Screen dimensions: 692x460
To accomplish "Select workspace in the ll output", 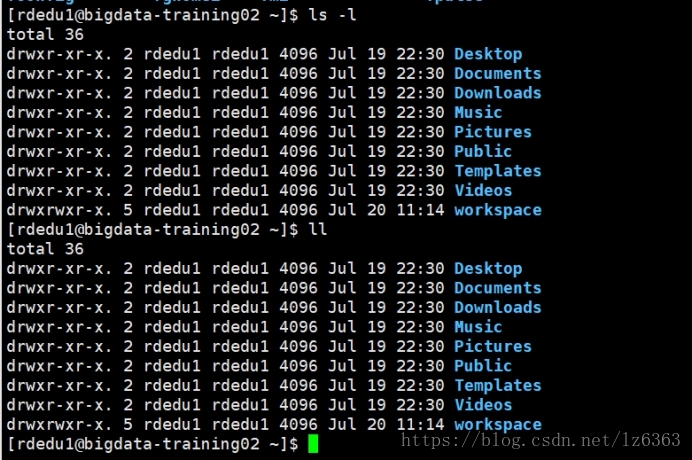I will click(x=498, y=425).
